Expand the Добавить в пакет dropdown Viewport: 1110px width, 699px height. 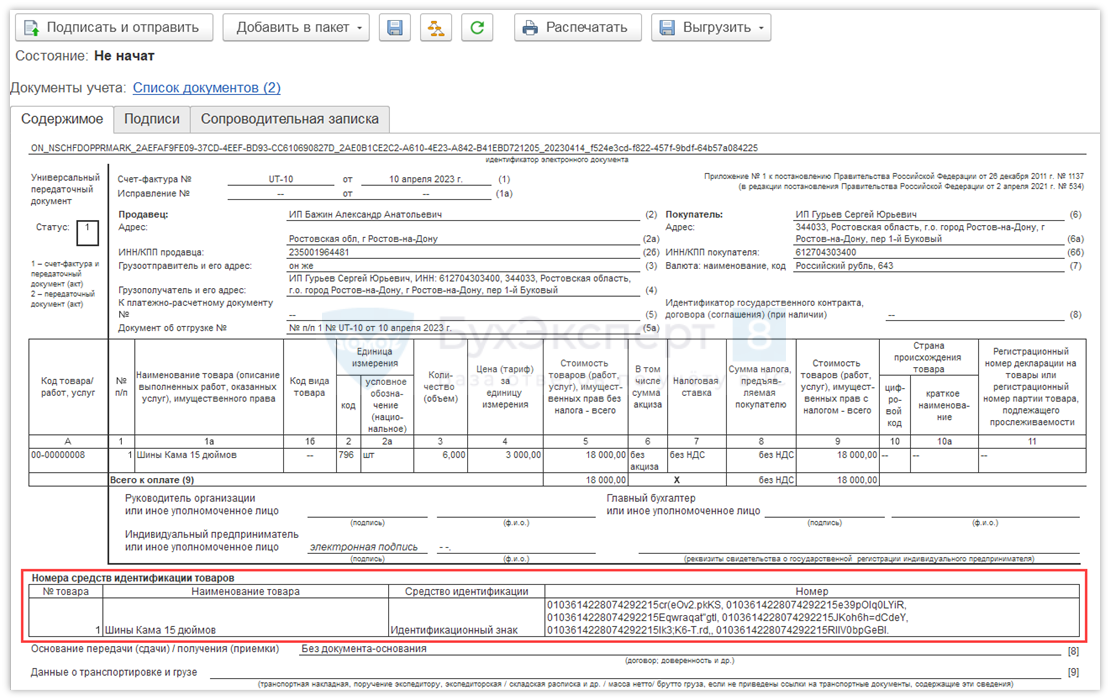point(296,27)
